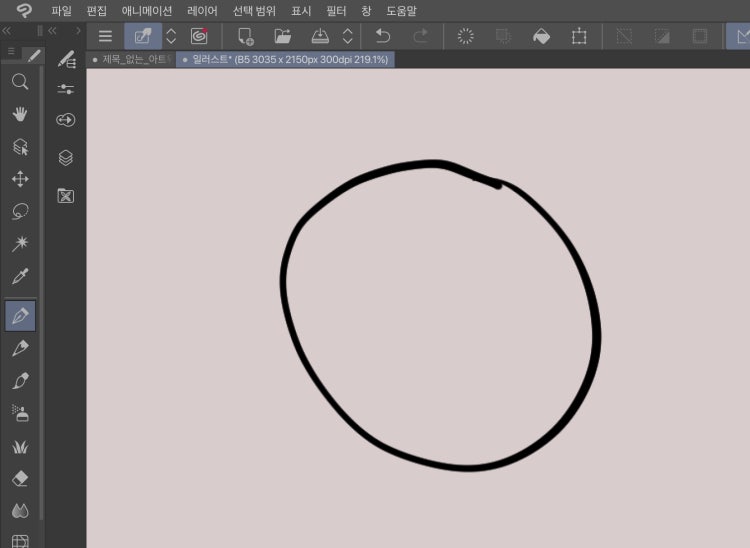The width and height of the screenshot is (750, 548).
Task: Open the 창 menu
Action: point(366,11)
